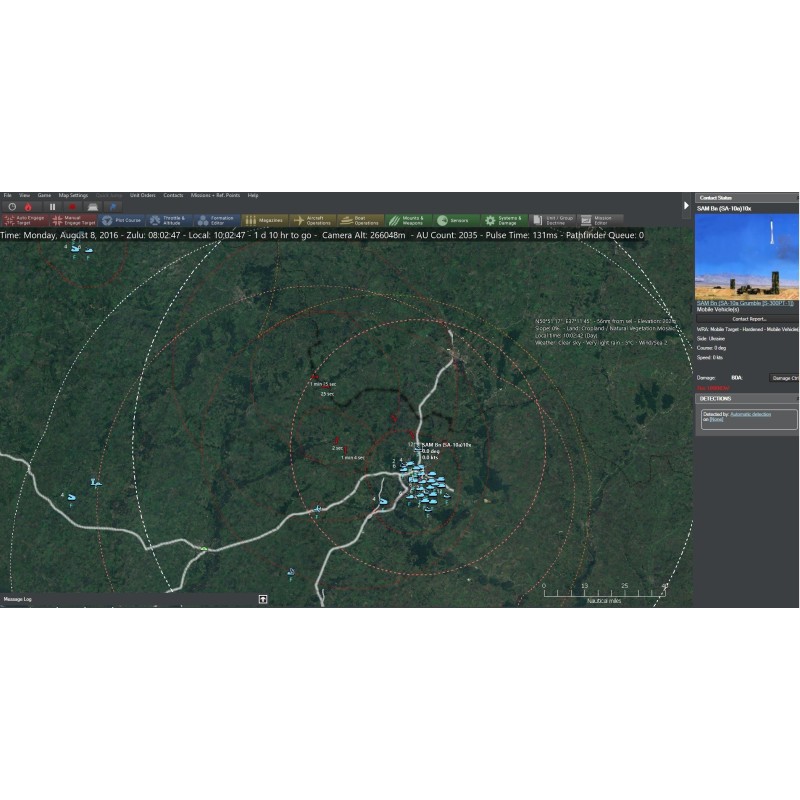Open the Sensors window

[x=455, y=220]
